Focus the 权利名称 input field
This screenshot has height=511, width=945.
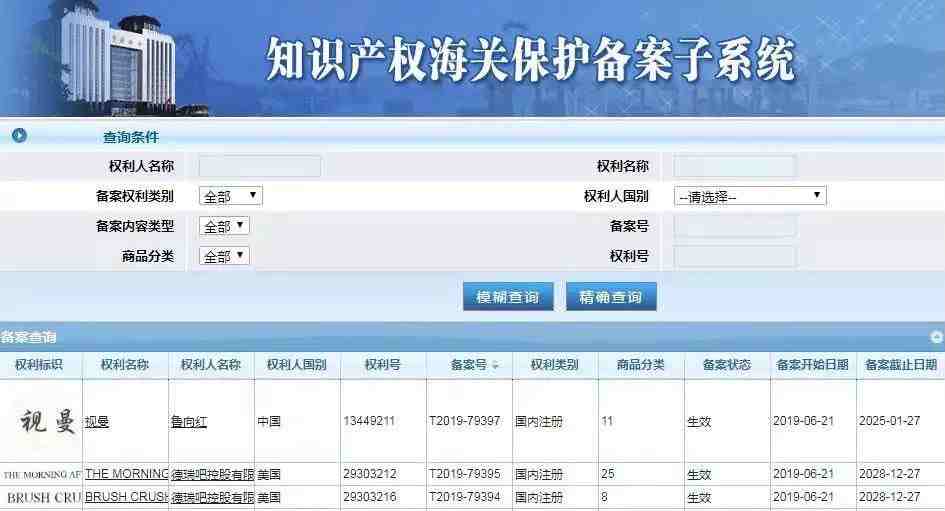coord(735,166)
